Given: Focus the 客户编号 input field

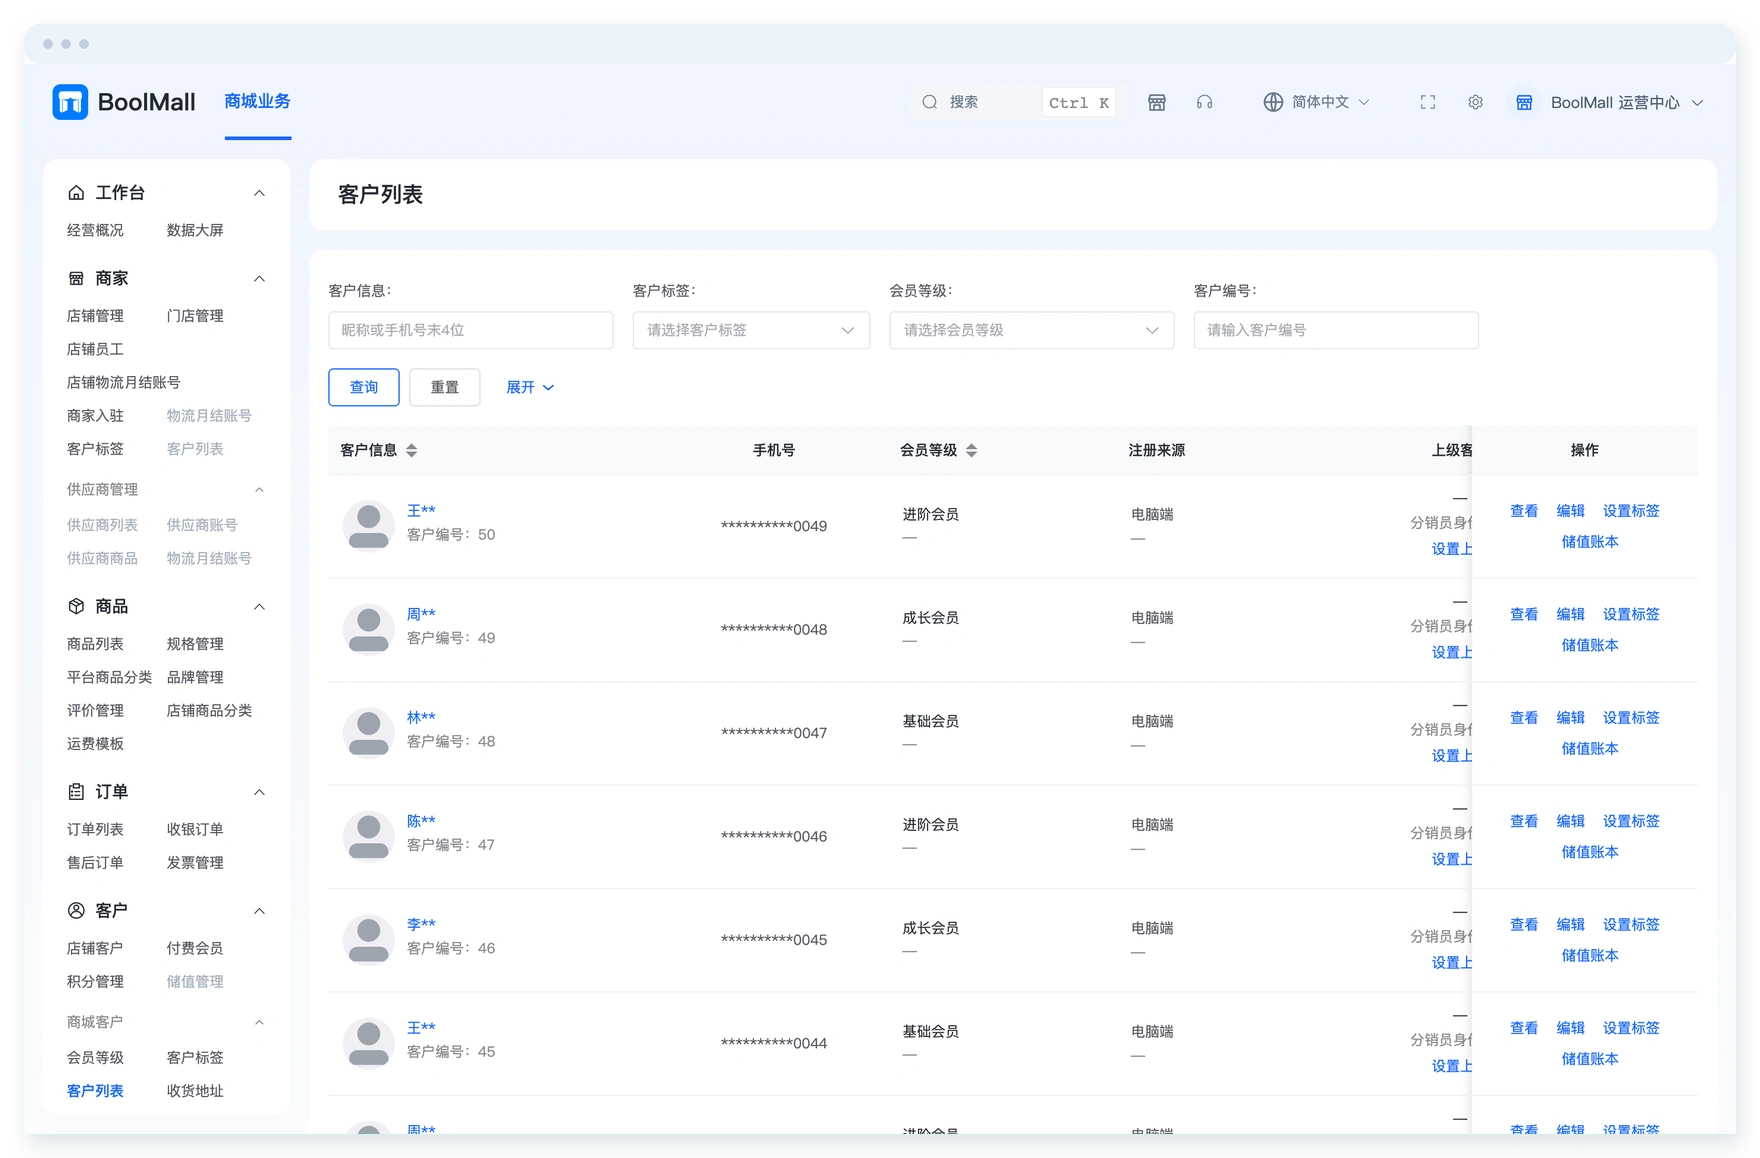Looking at the screenshot, I should coord(1336,330).
